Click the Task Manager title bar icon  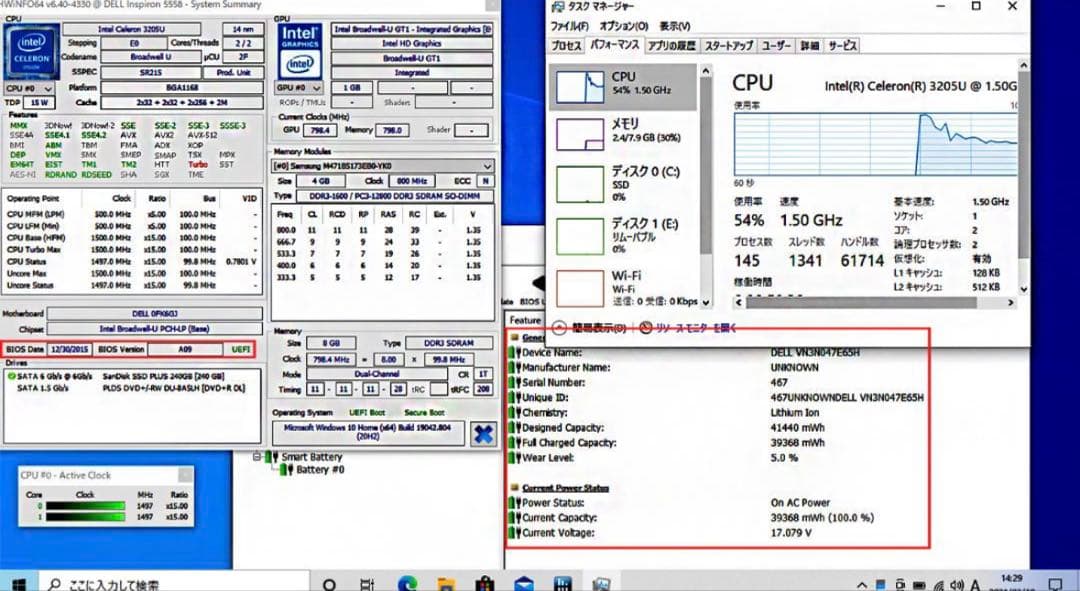click(559, 7)
